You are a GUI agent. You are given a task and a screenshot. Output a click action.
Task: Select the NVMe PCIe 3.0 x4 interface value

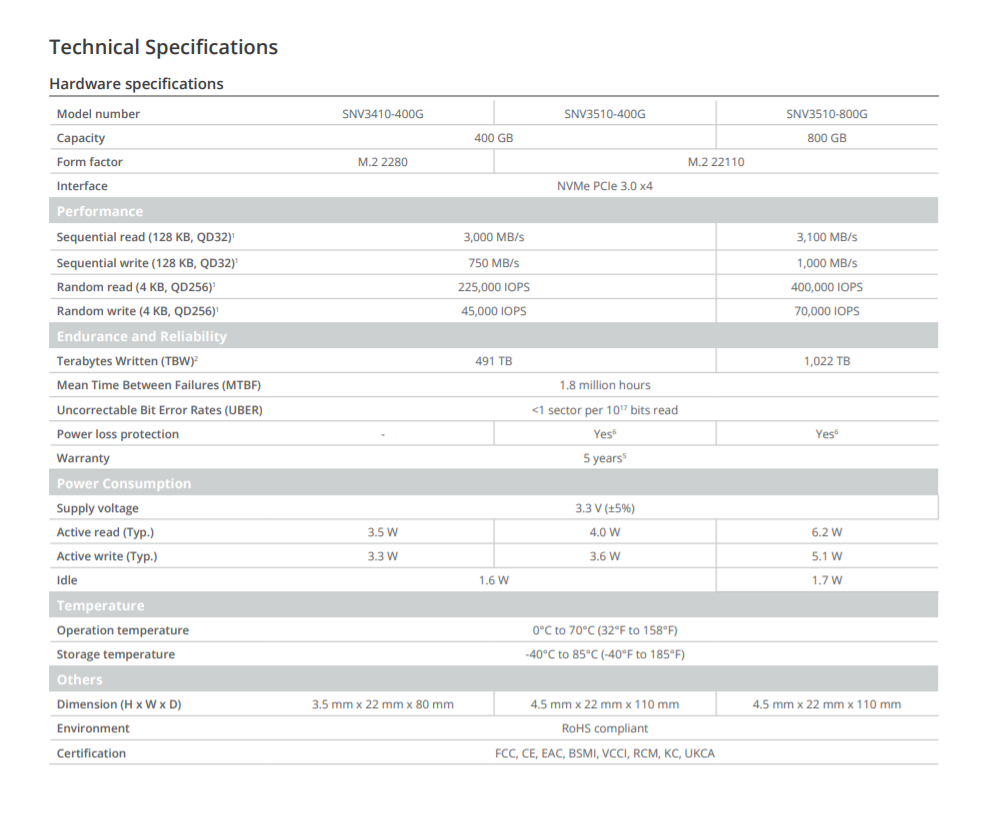(604, 186)
